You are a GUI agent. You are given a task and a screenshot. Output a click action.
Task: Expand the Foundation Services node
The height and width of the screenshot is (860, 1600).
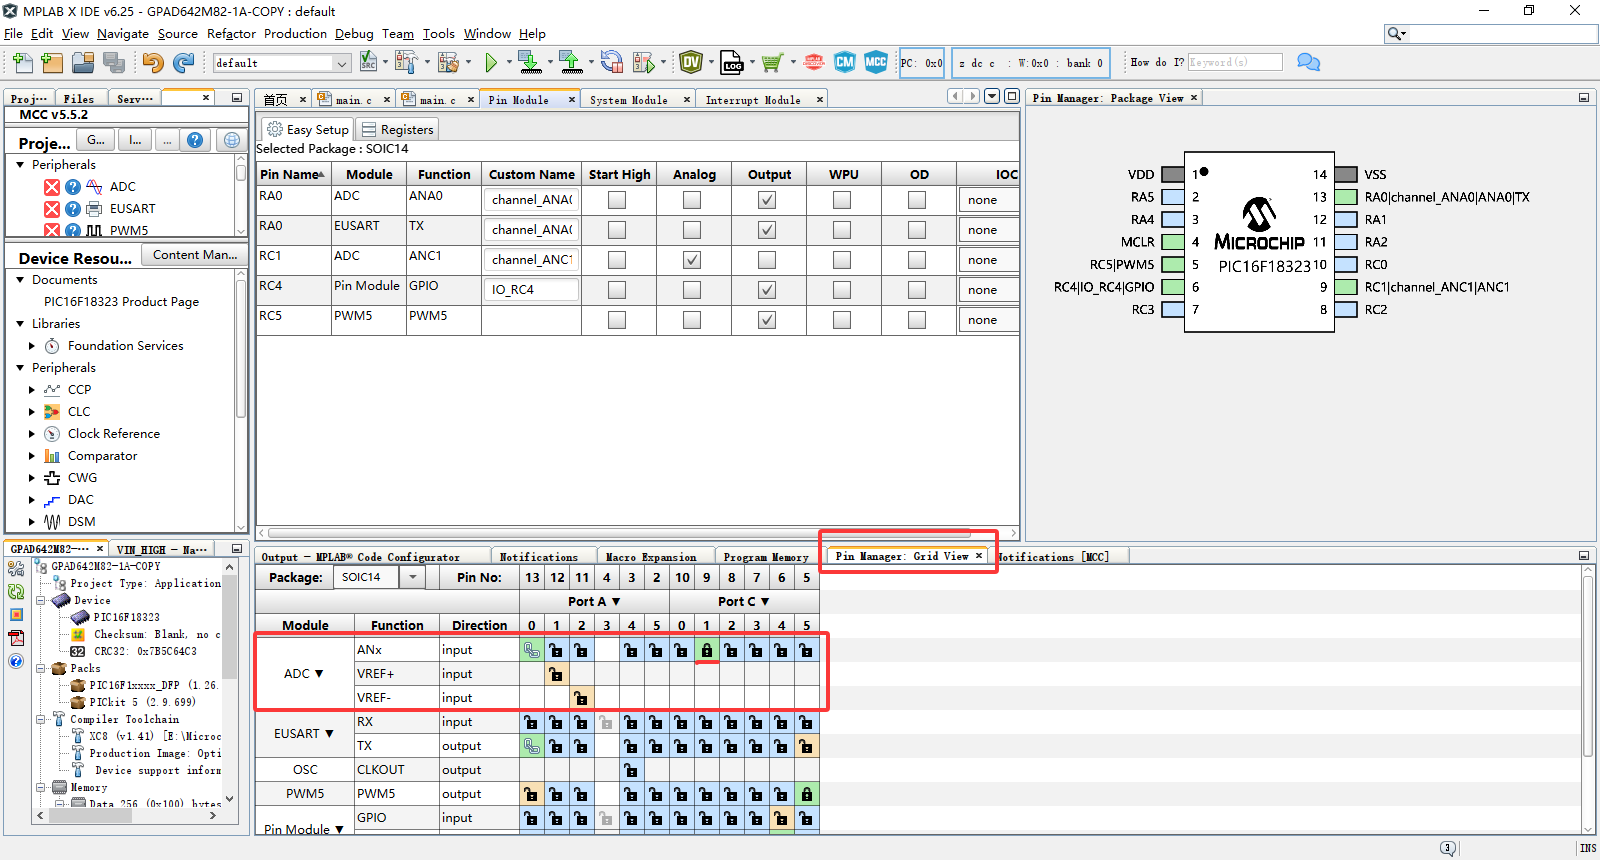point(32,346)
